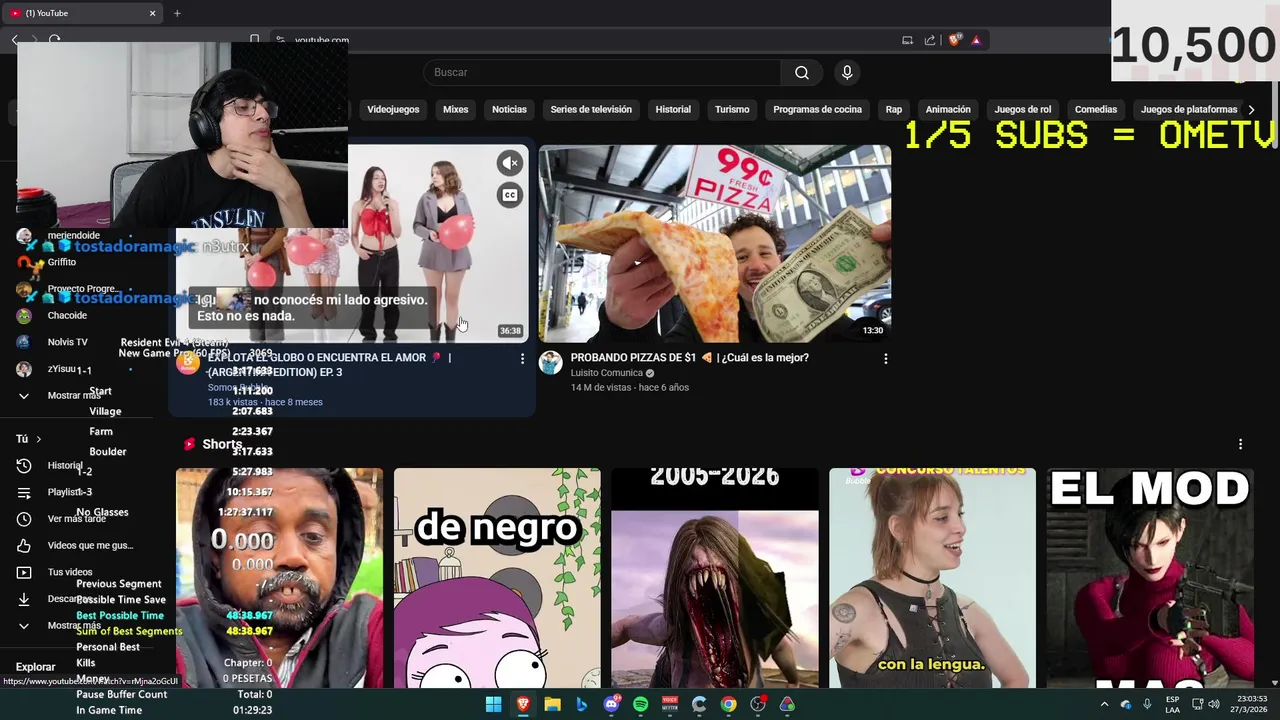This screenshot has width=1280, height=720.
Task: Open volume control in system tray
Action: (1214, 704)
